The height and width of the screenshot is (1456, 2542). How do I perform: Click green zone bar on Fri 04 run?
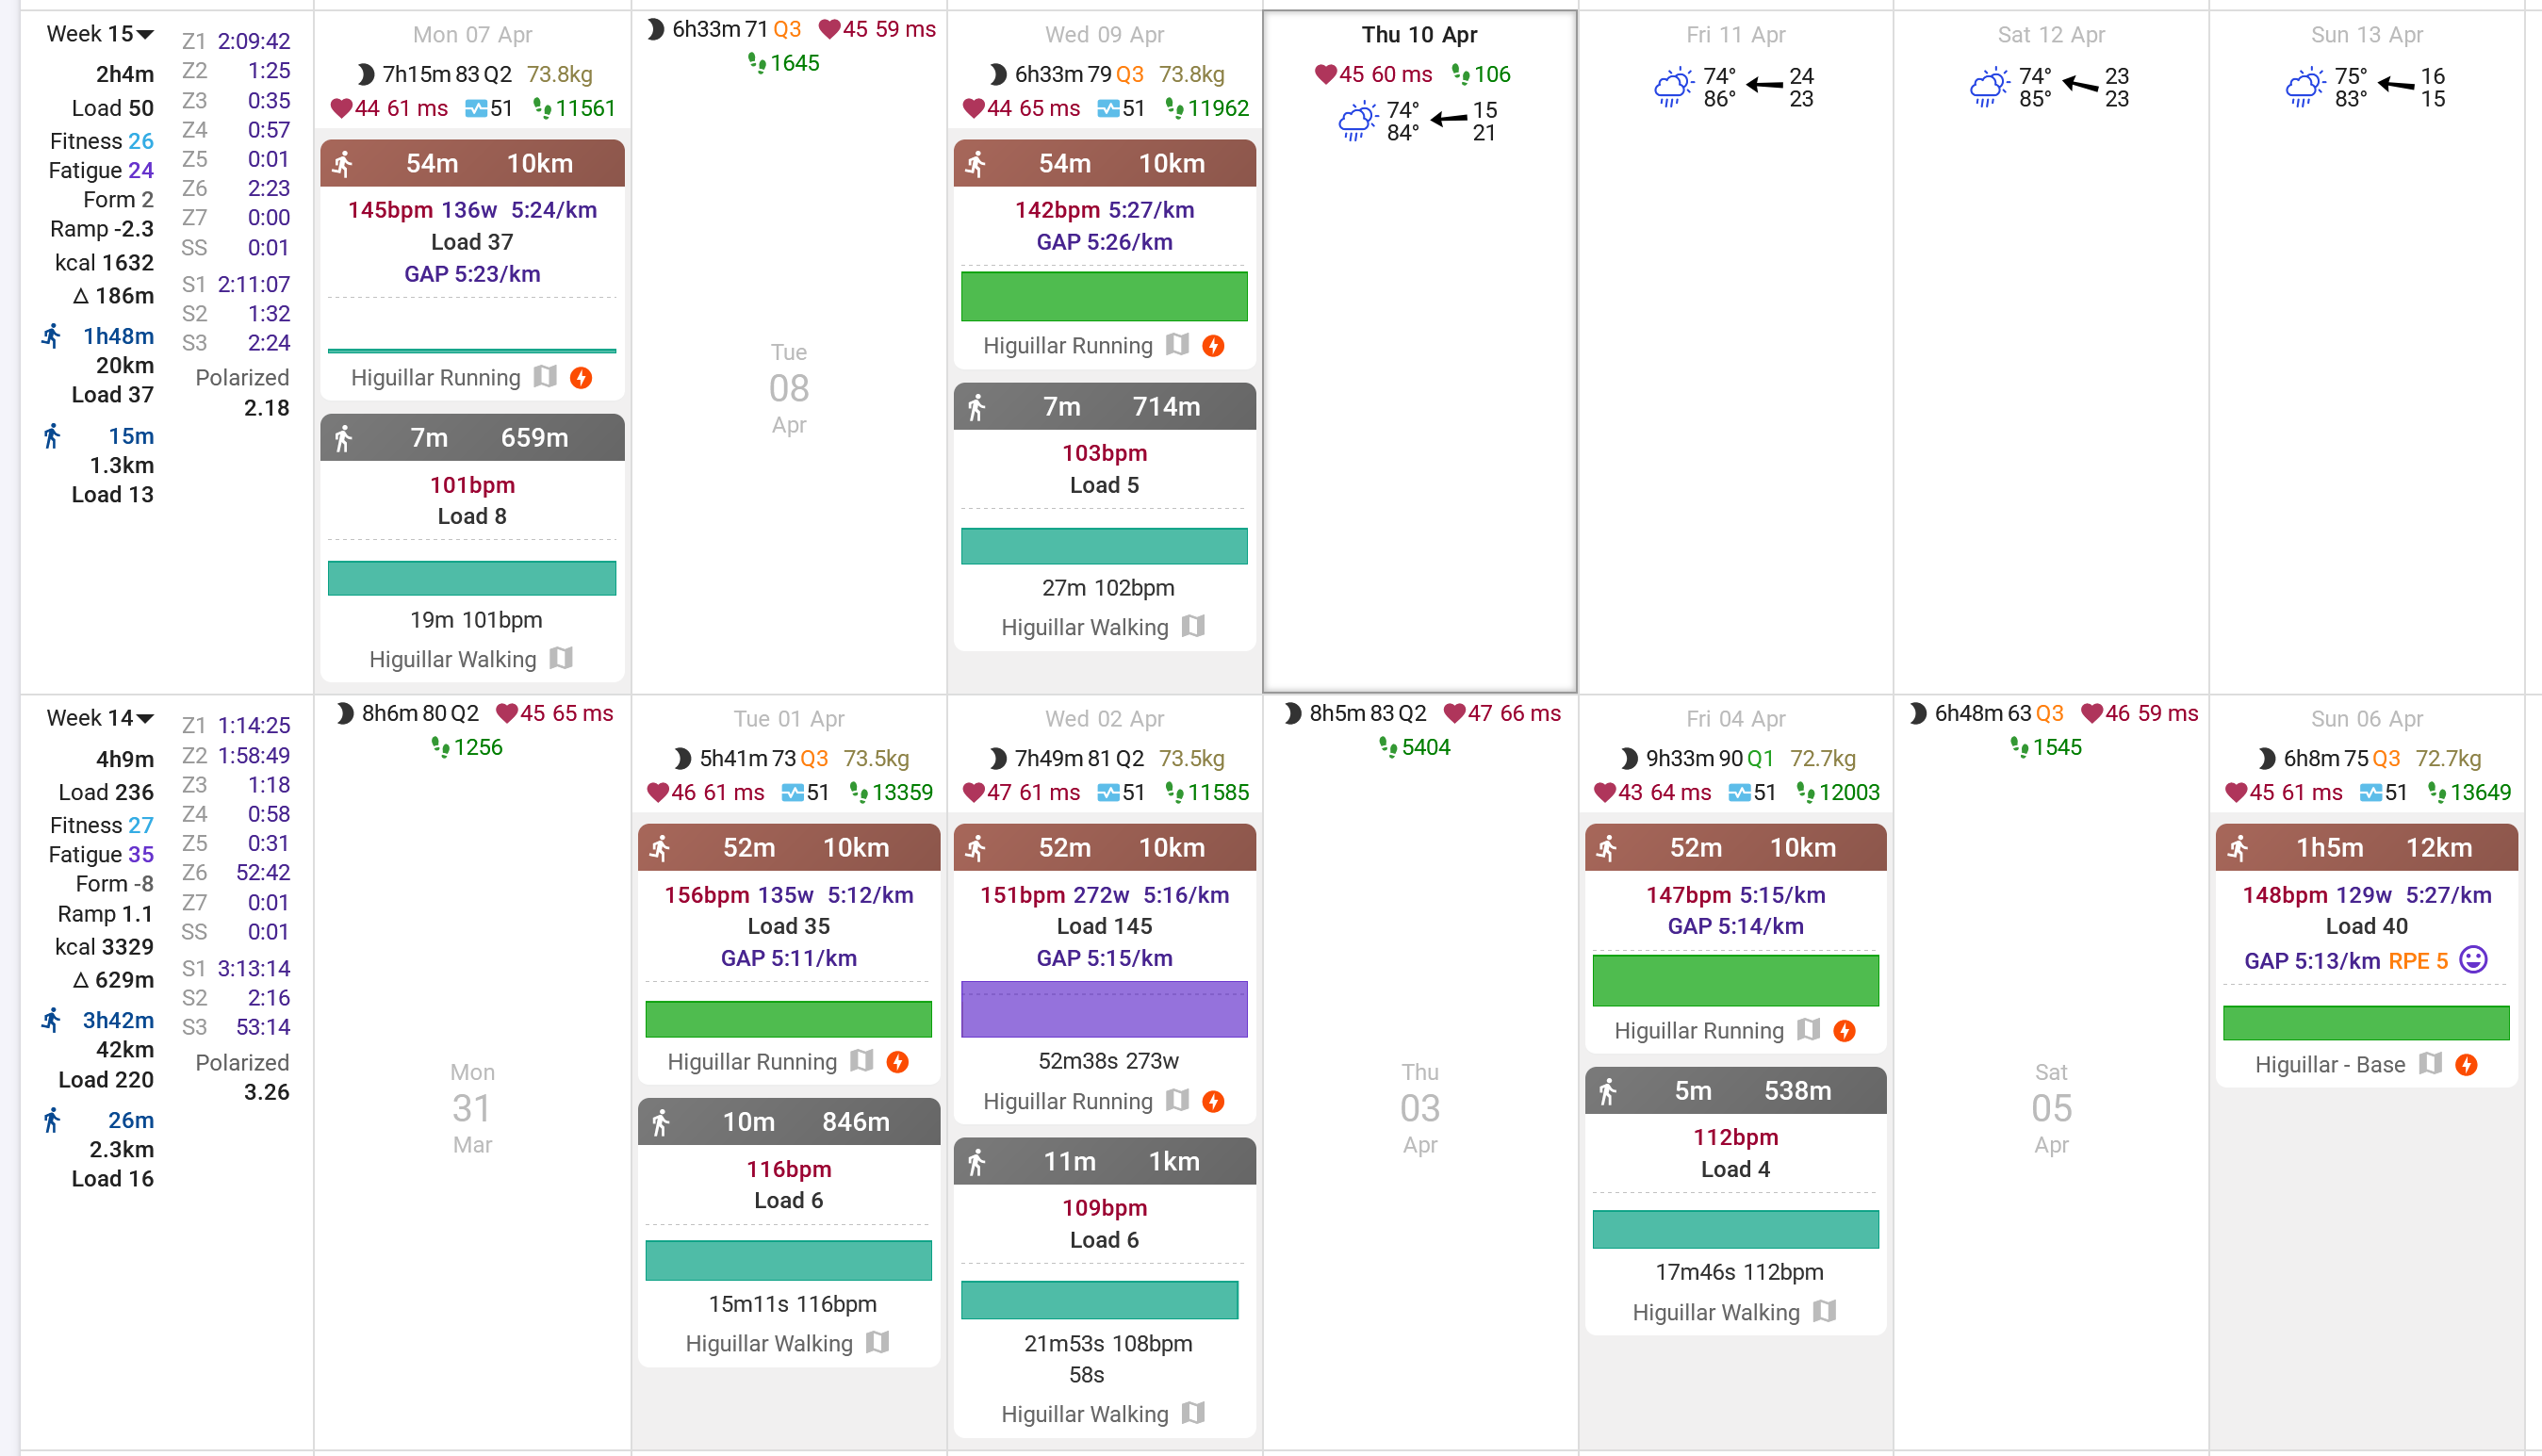tap(1735, 980)
